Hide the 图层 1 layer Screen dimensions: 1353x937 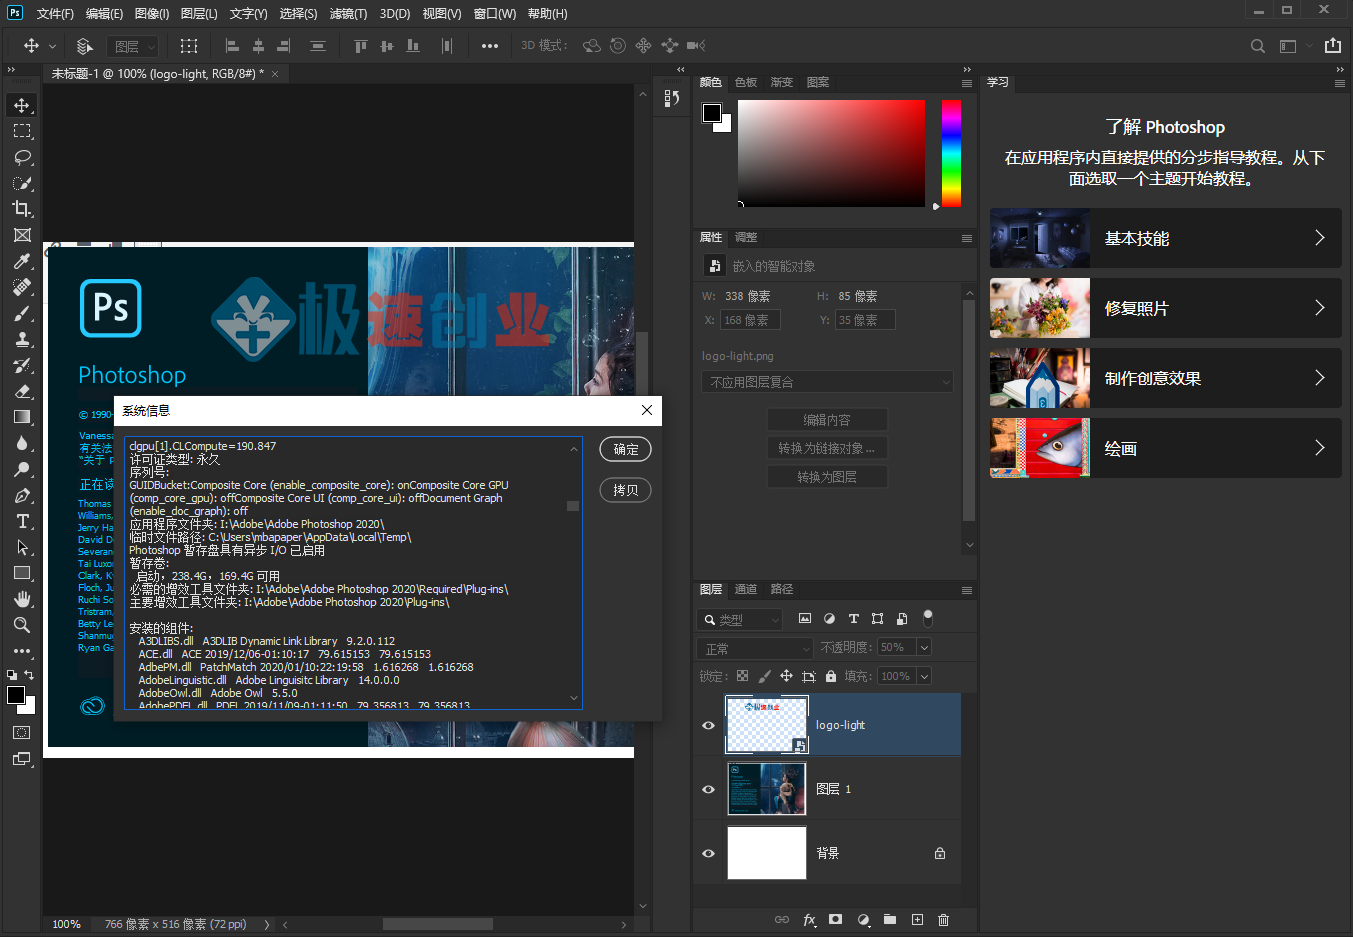pos(709,789)
